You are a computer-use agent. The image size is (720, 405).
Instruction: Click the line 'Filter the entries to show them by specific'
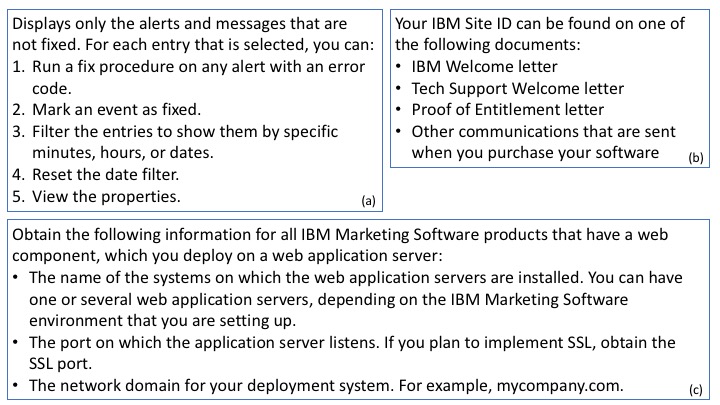[185, 132]
